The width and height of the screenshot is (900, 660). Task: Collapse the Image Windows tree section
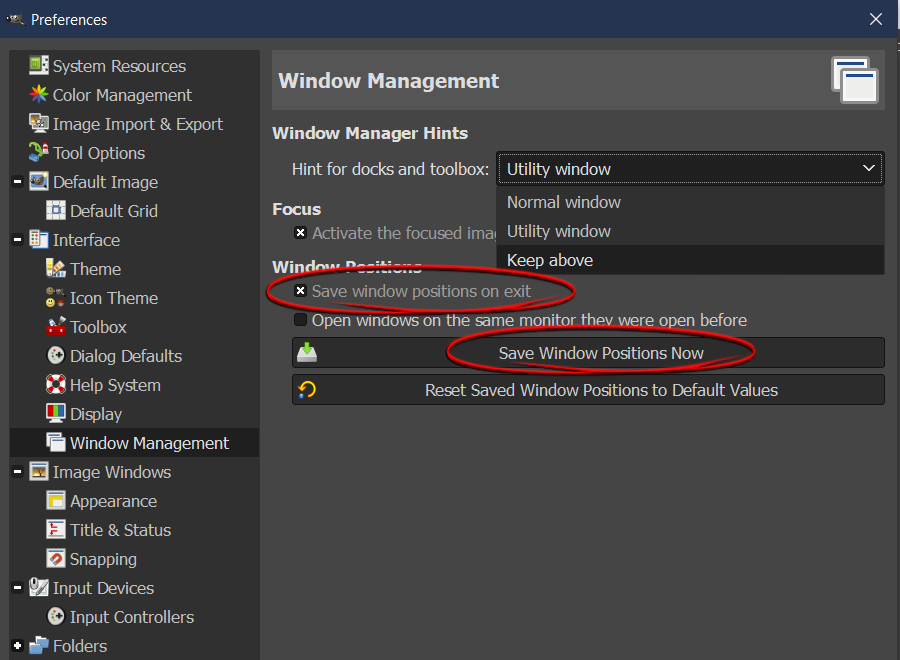pyautogui.click(x=18, y=472)
